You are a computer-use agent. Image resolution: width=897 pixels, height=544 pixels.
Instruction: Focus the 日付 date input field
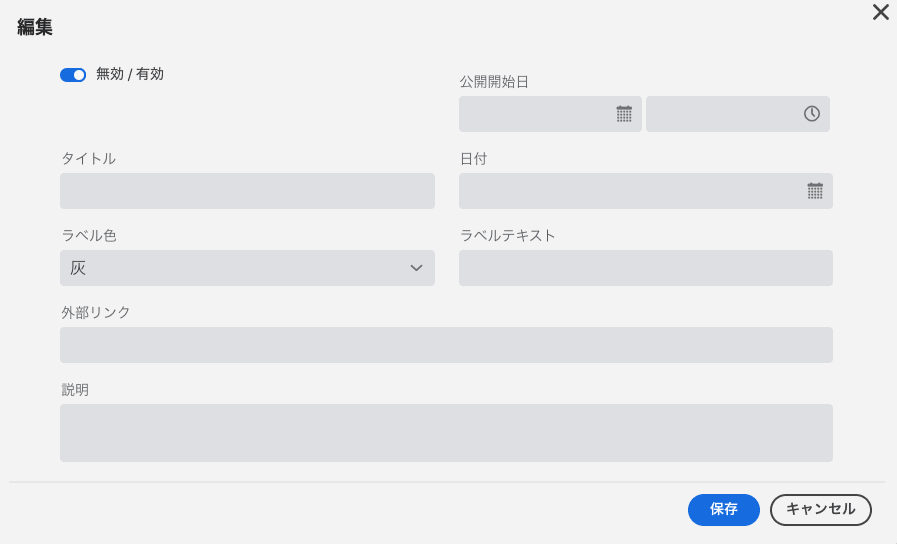pos(645,191)
